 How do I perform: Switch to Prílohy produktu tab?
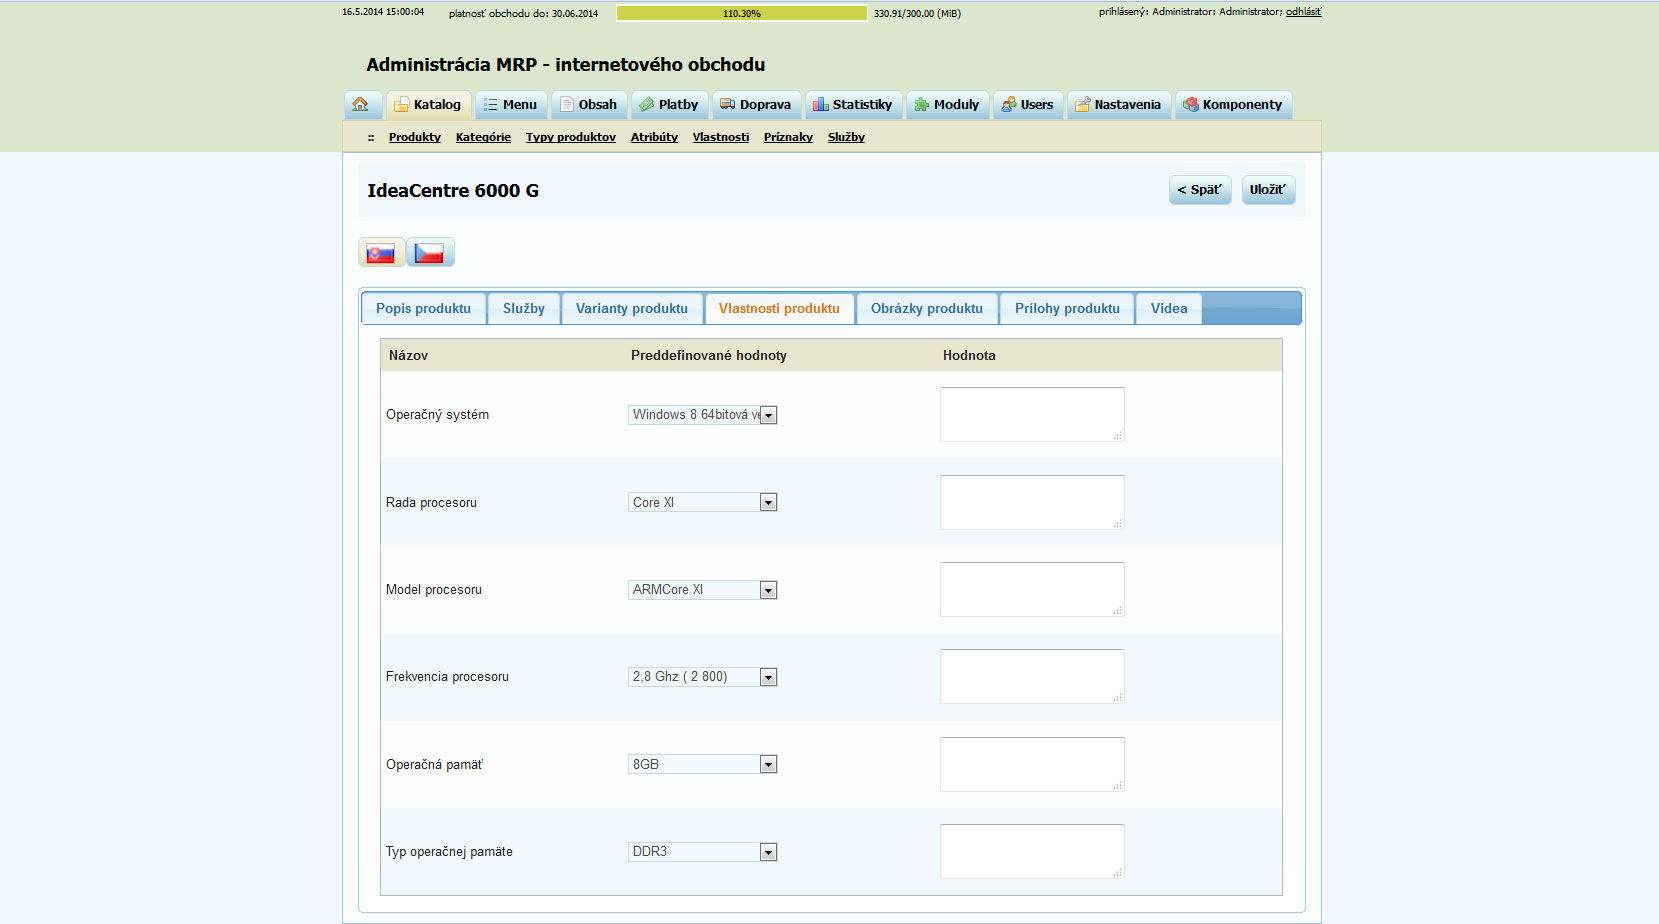point(1067,309)
